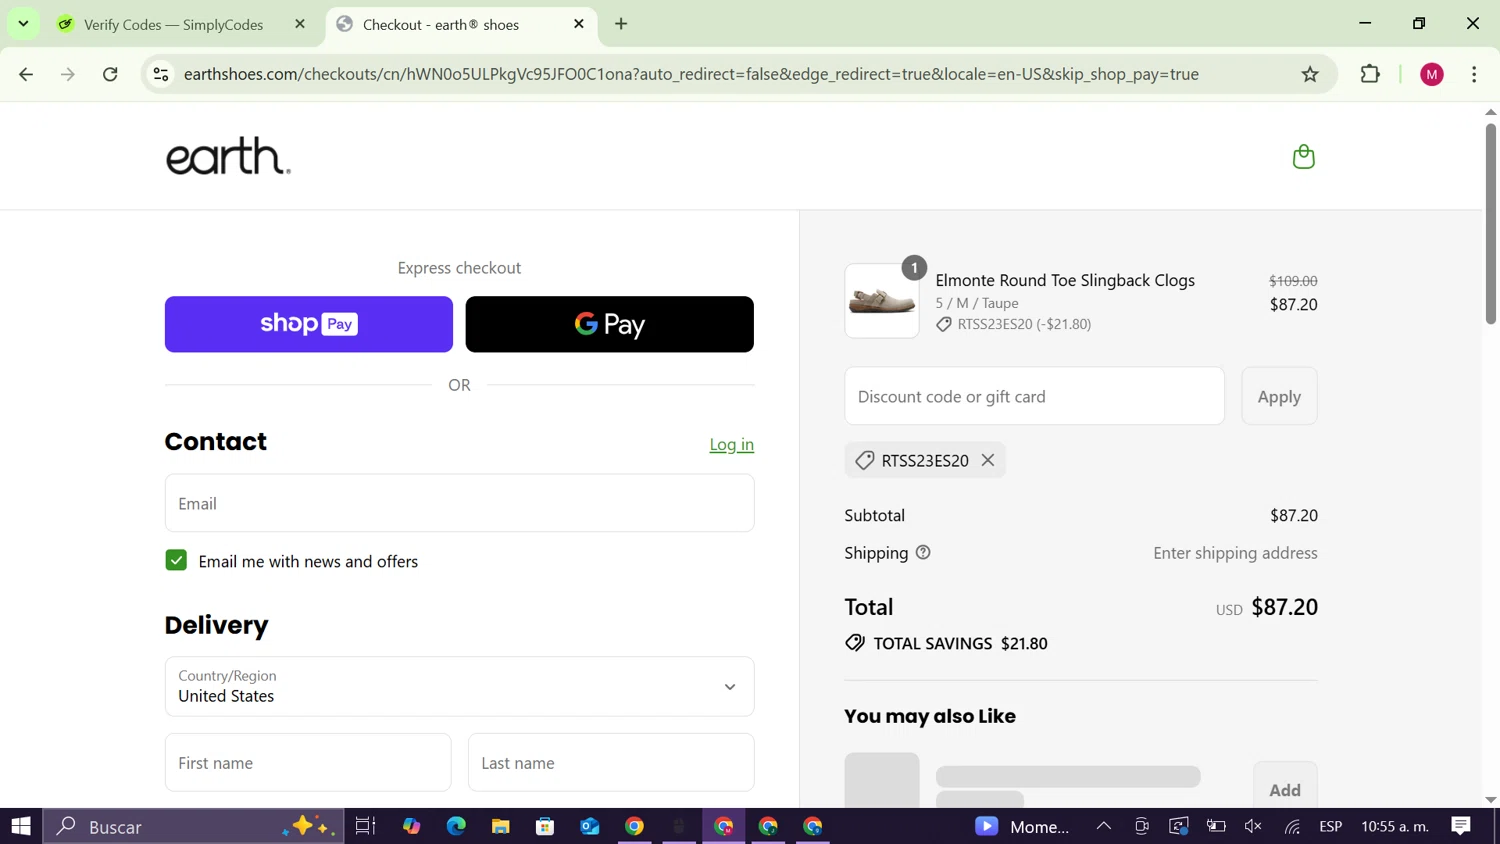The width and height of the screenshot is (1500, 844).
Task: Open the Mome... taskbar widget
Action: [x=1022, y=826]
